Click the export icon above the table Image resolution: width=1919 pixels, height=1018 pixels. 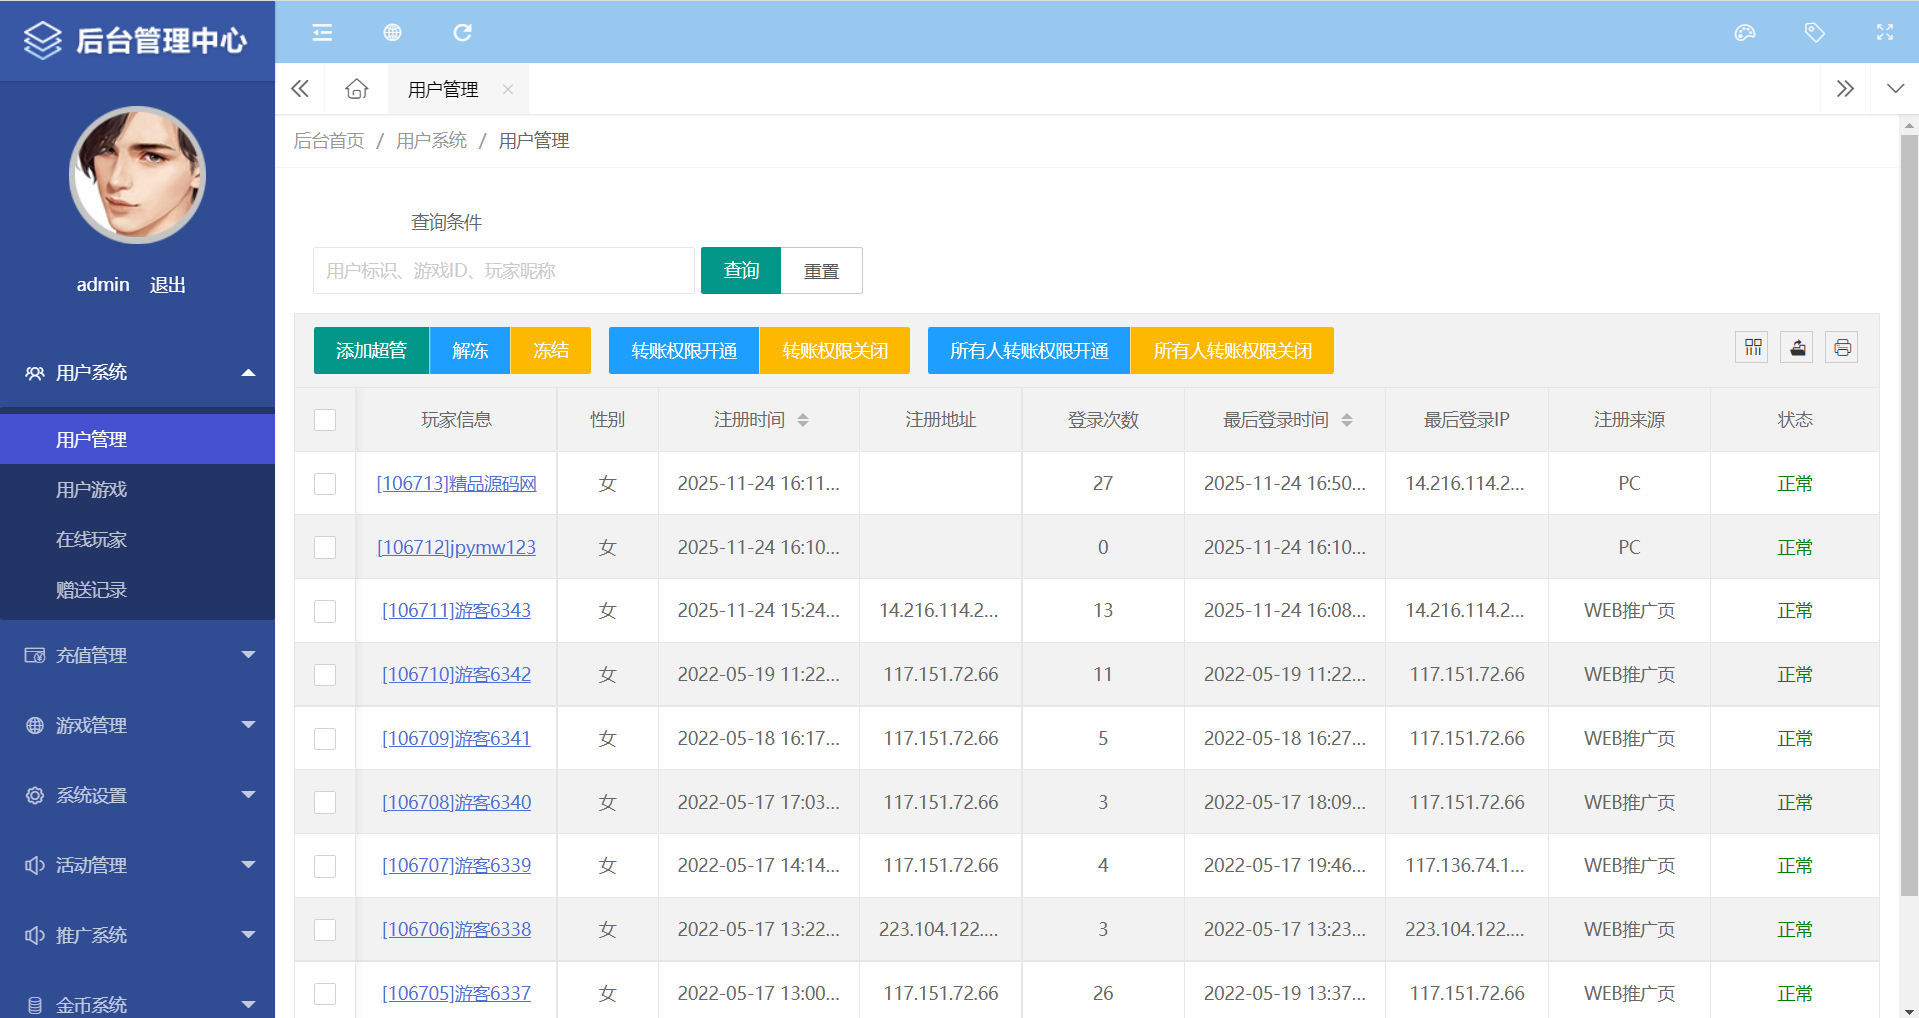point(1797,348)
